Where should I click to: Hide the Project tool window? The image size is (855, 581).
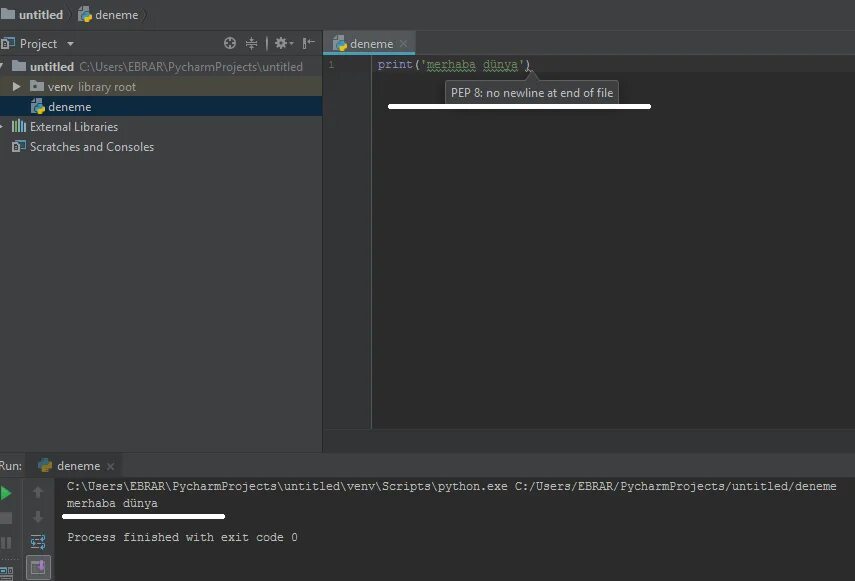[308, 43]
